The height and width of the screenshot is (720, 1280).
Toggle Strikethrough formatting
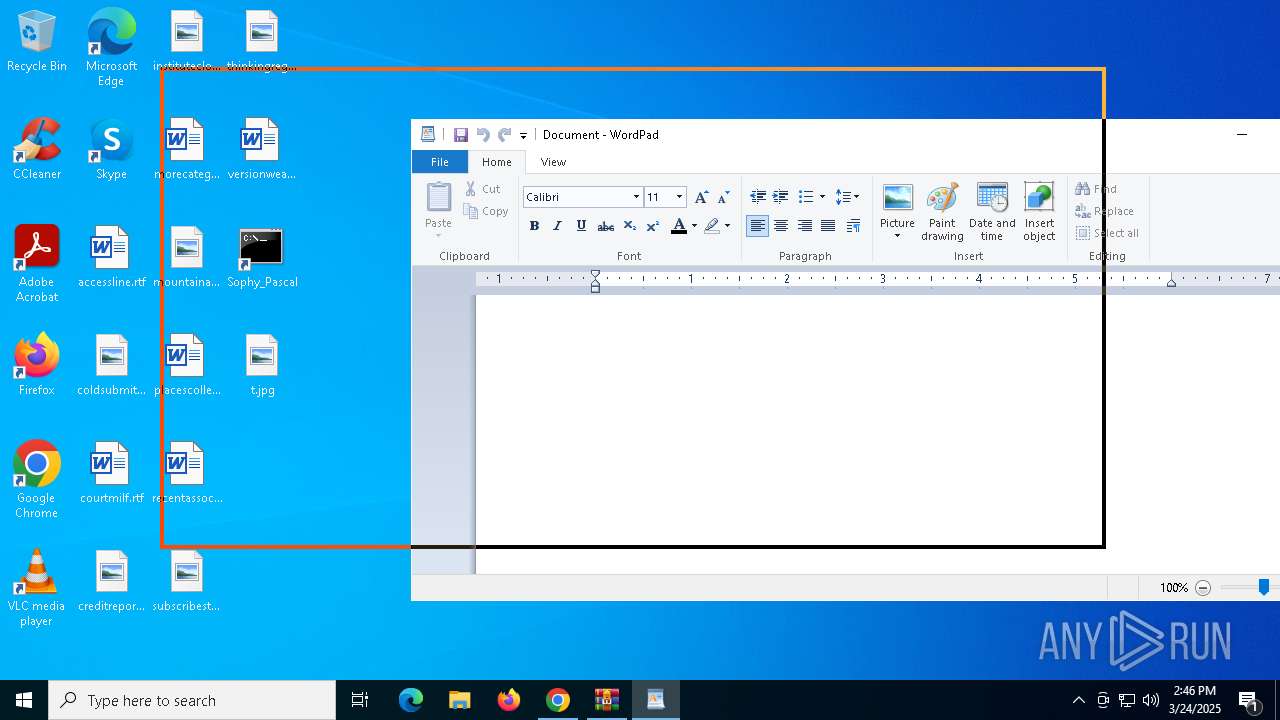(605, 226)
